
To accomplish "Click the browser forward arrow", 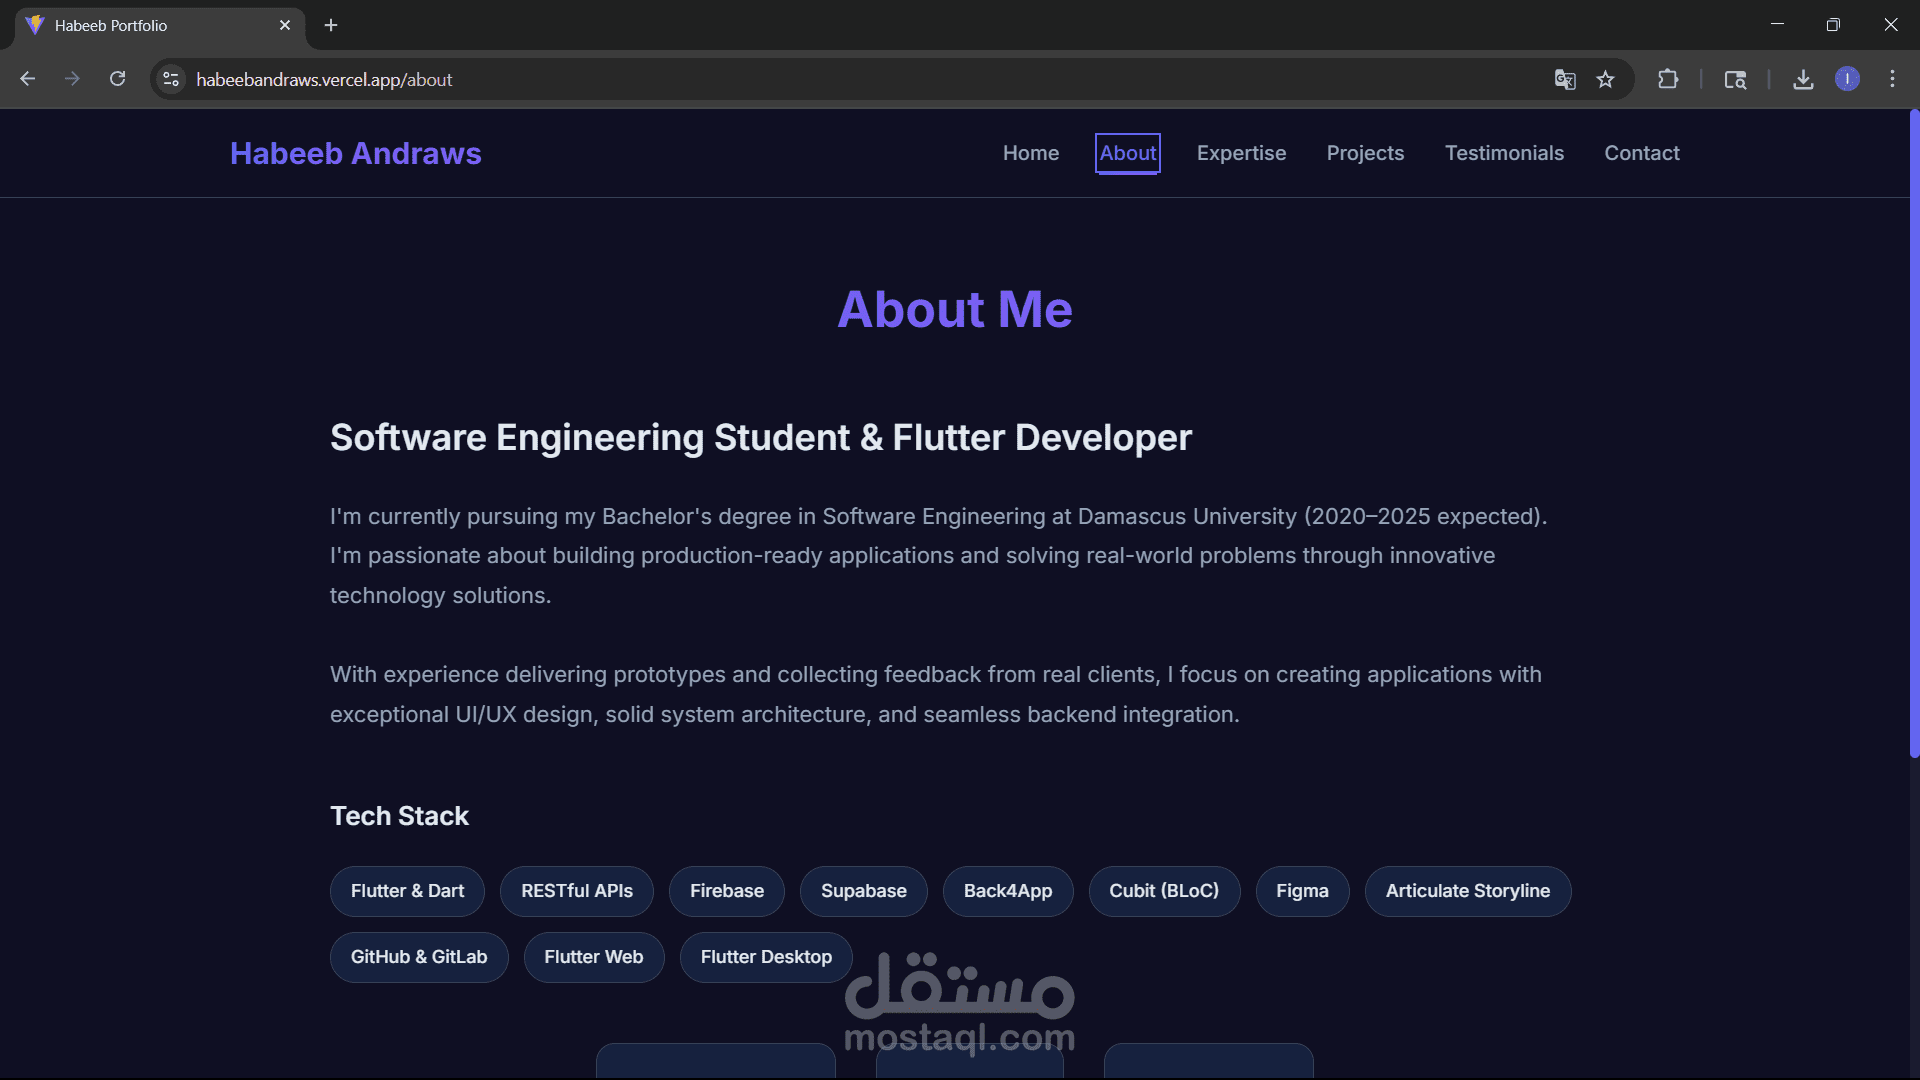I will pyautogui.click(x=72, y=79).
